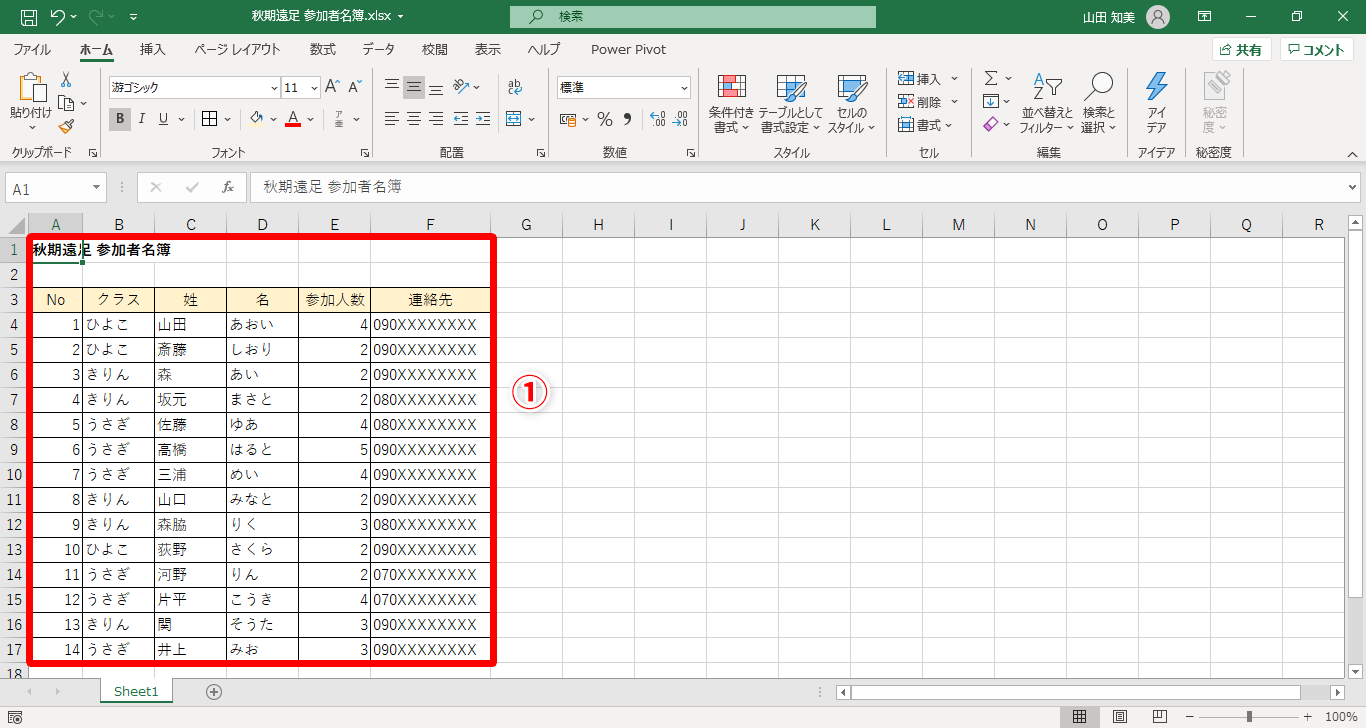
Task: Apply the red font color swatch
Action: click(x=293, y=119)
